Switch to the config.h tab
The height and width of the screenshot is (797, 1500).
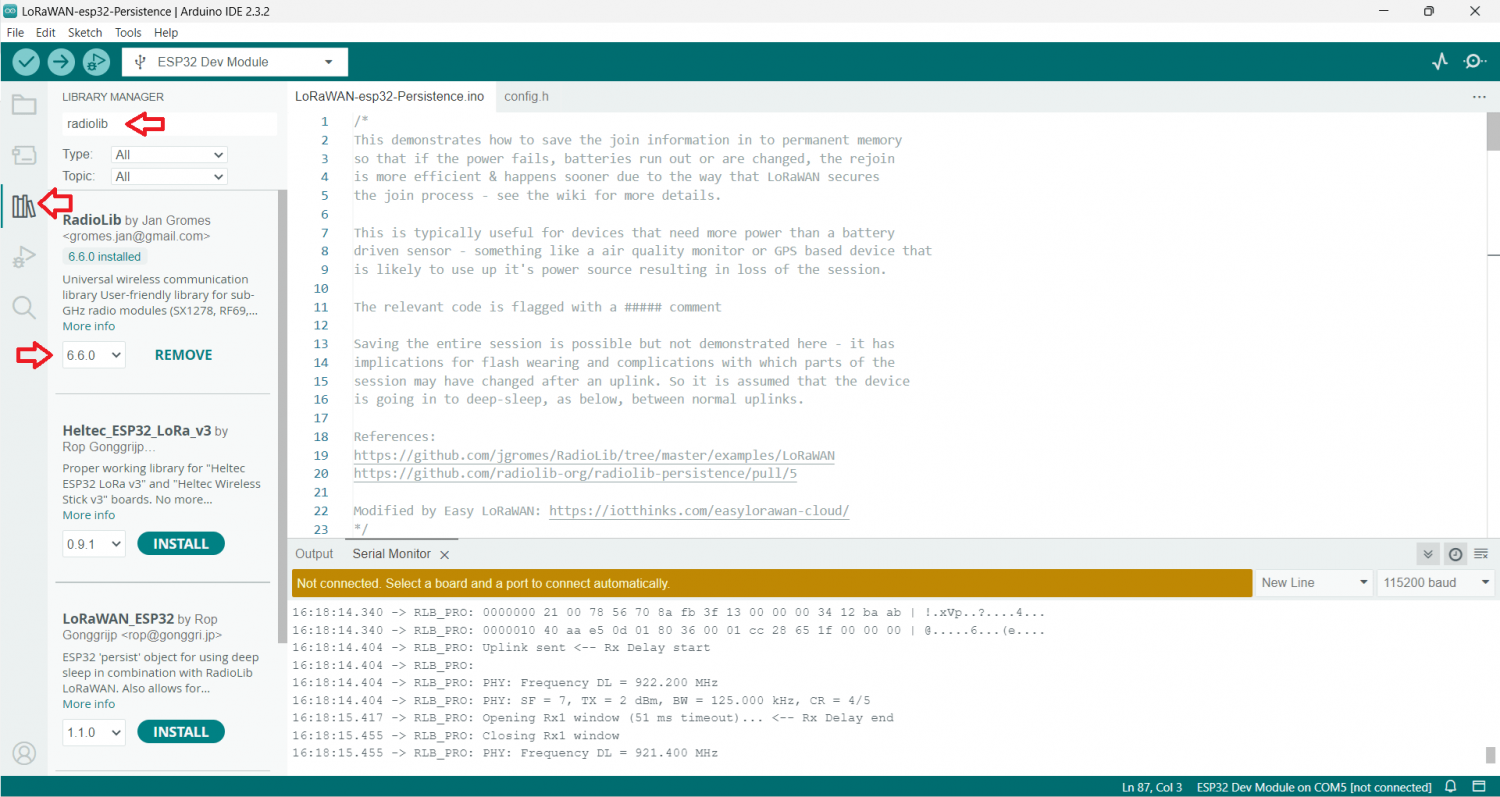tap(526, 97)
